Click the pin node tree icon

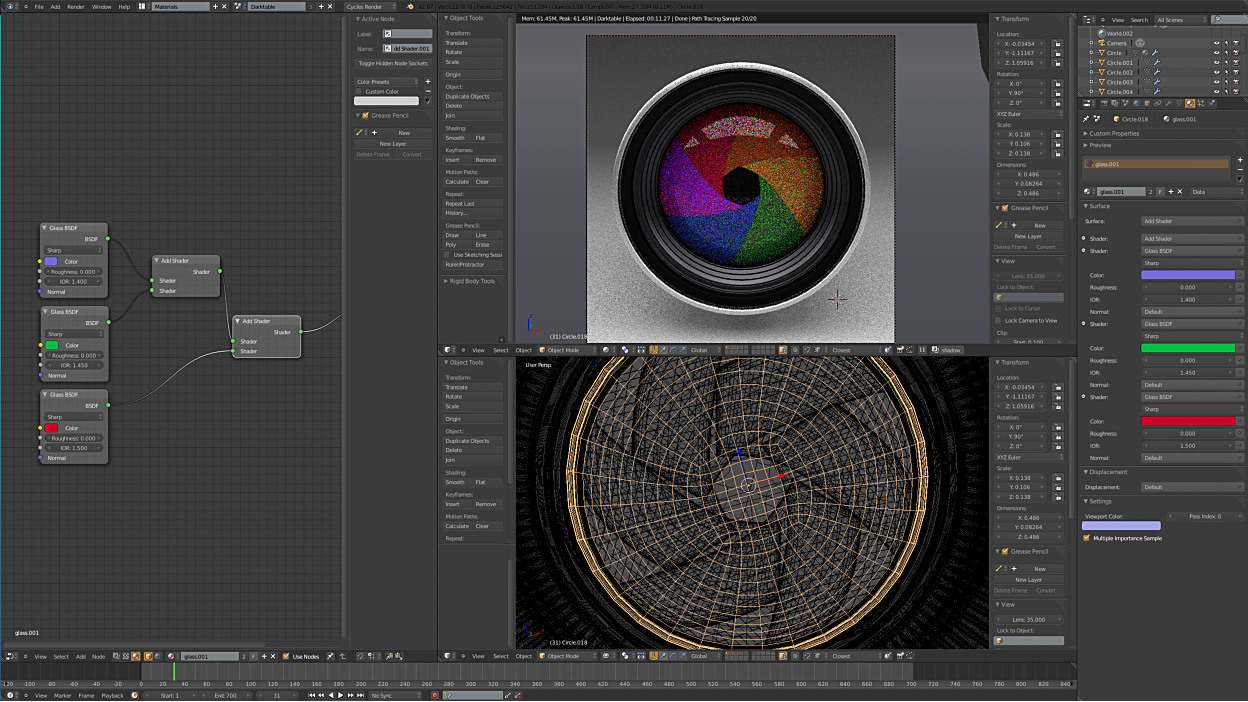tap(330, 656)
